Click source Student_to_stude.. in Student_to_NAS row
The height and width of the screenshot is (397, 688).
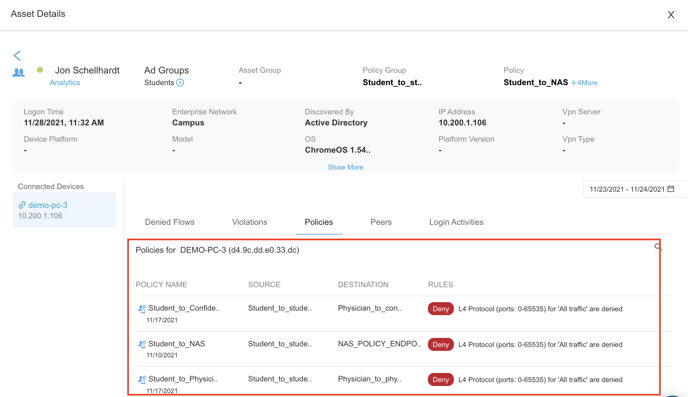[x=280, y=343]
